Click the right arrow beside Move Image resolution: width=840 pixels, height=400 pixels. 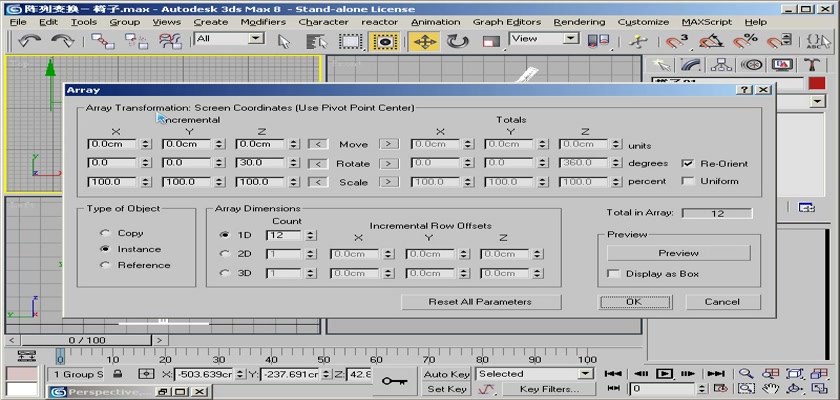click(389, 144)
